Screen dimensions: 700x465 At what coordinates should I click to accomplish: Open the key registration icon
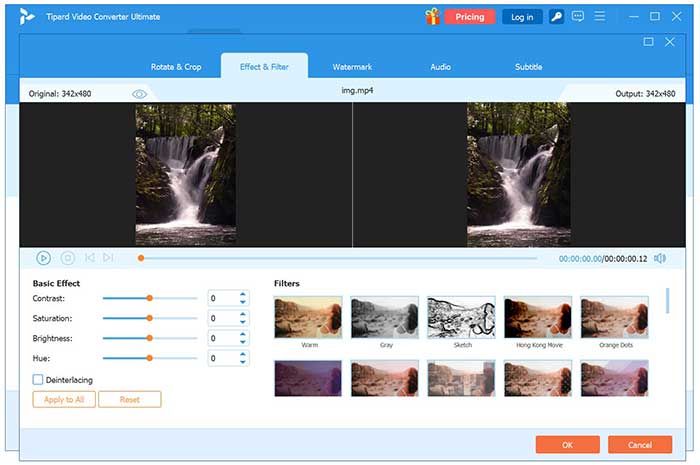(x=556, y=16)
